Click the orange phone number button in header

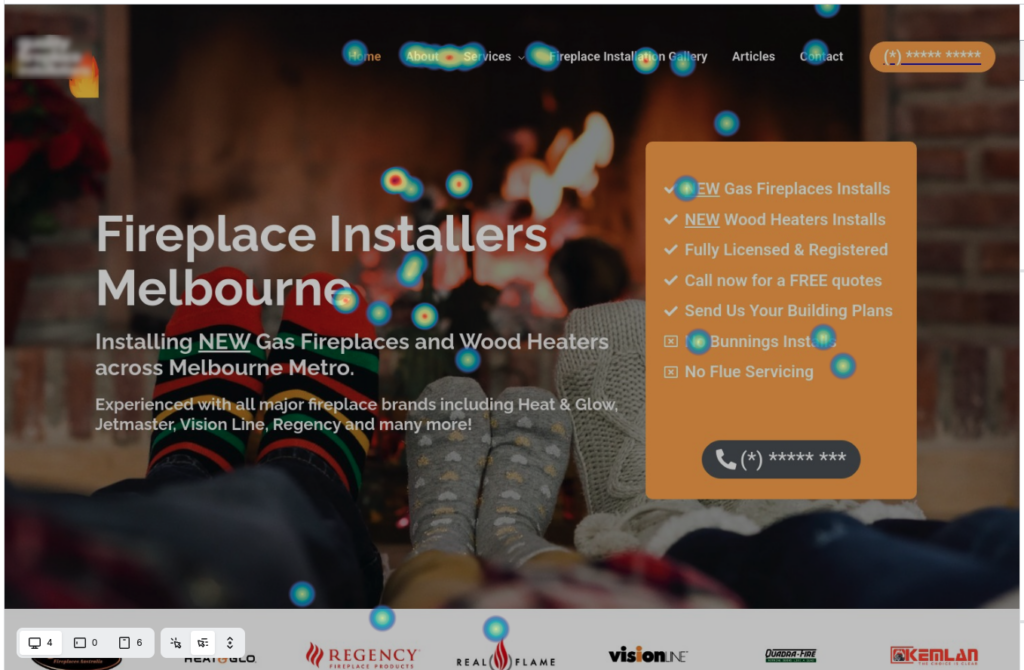[x=932, y=57]
